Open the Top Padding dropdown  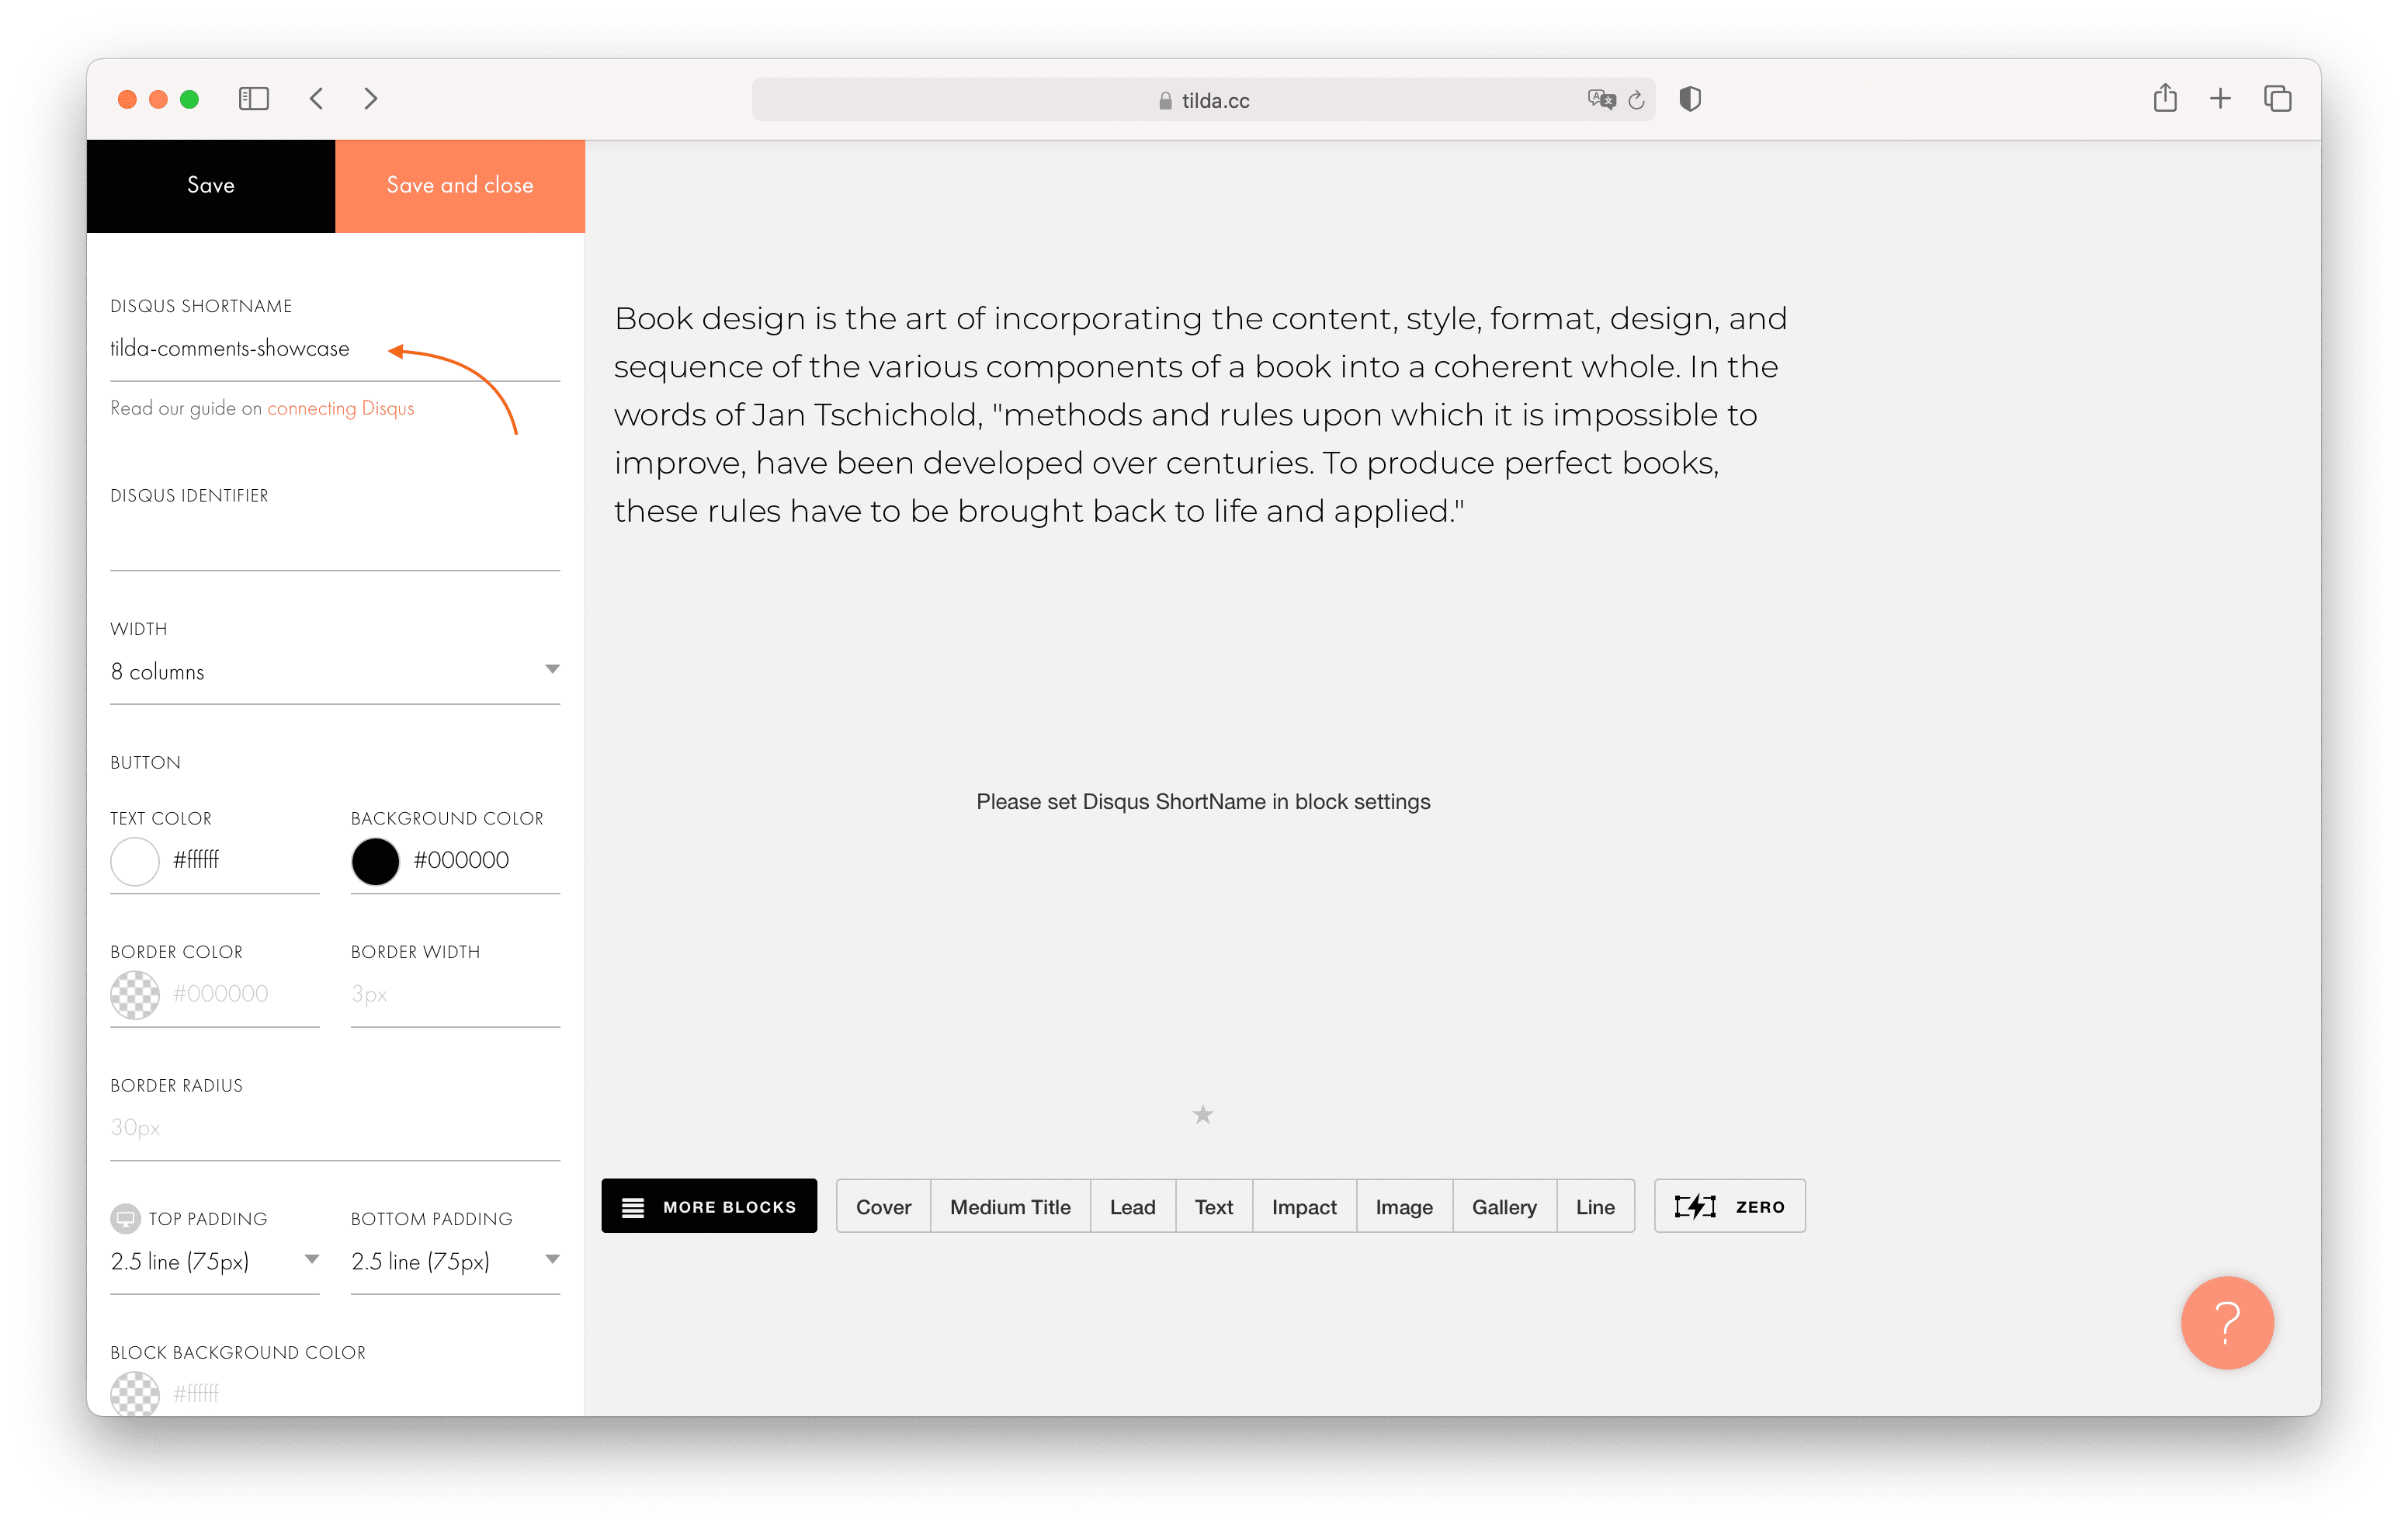tap(215, 1262)
